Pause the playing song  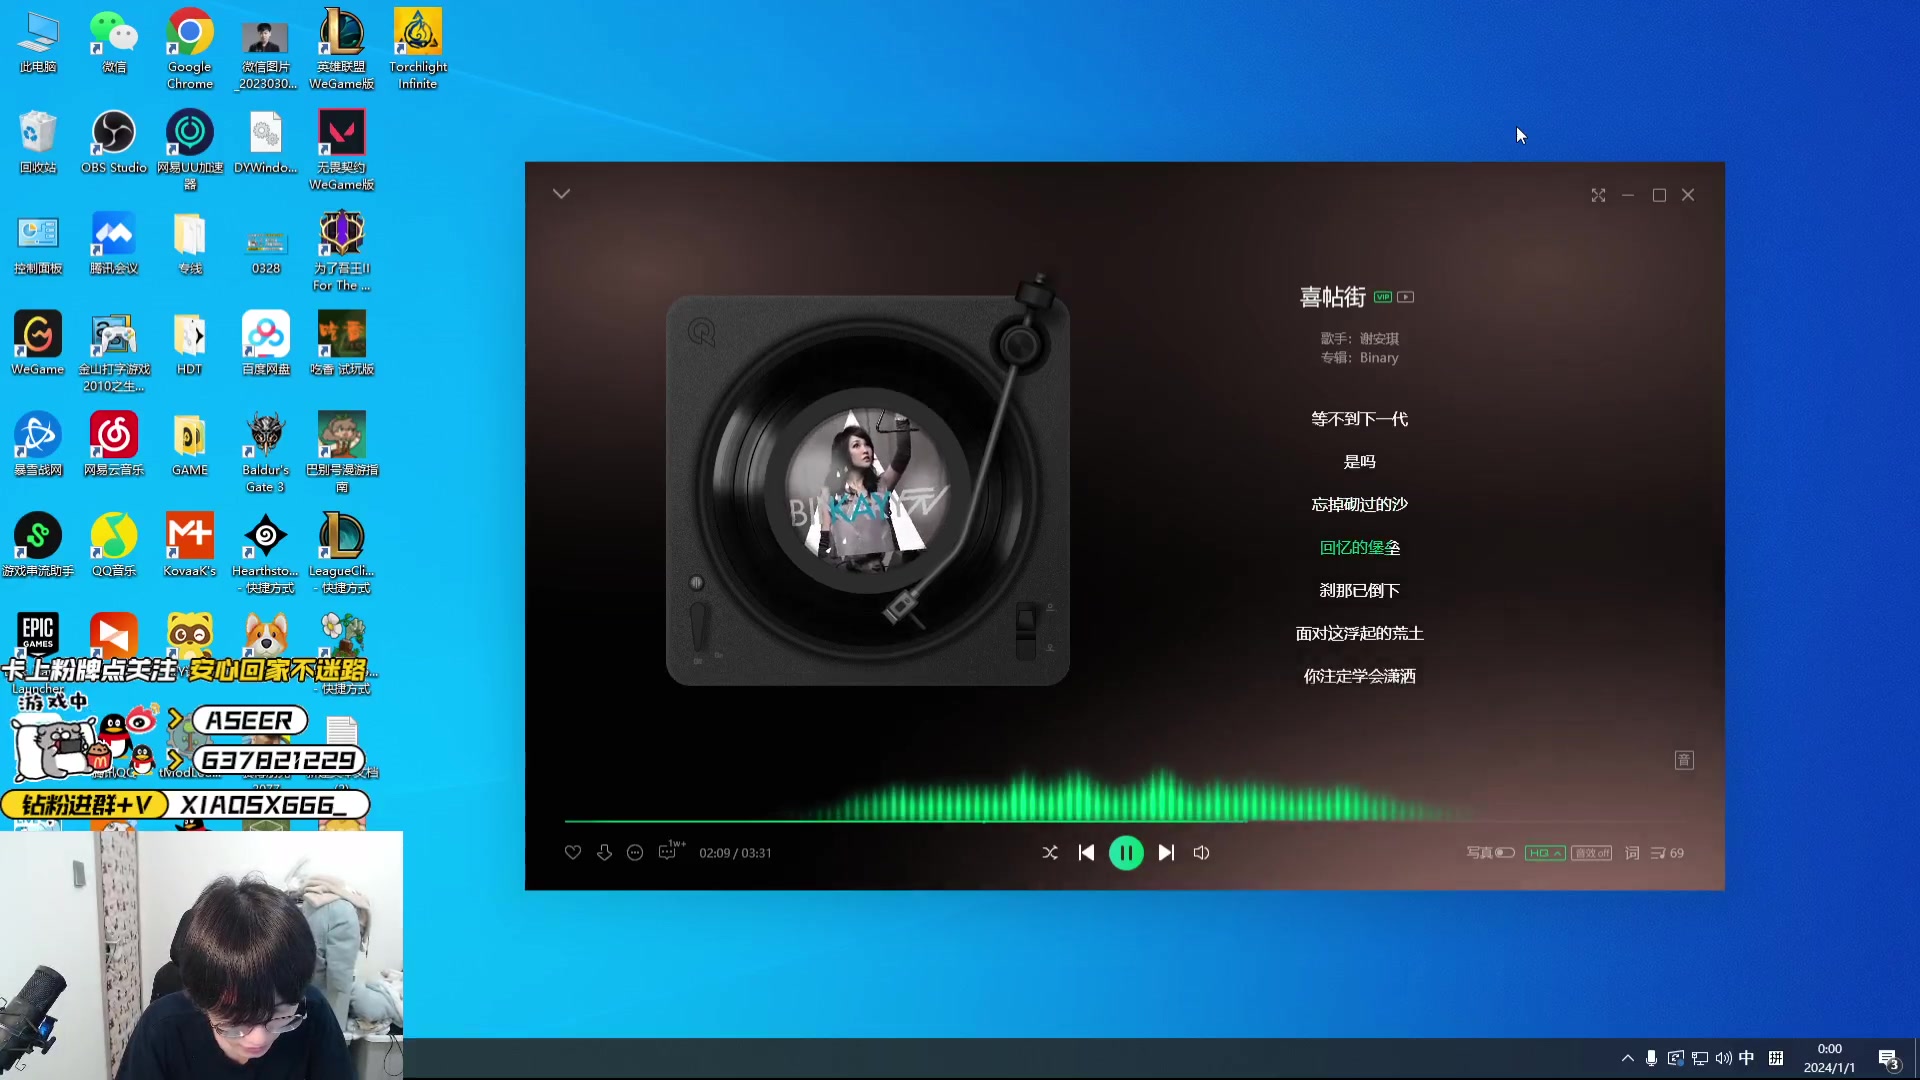tap(1126, 853)
